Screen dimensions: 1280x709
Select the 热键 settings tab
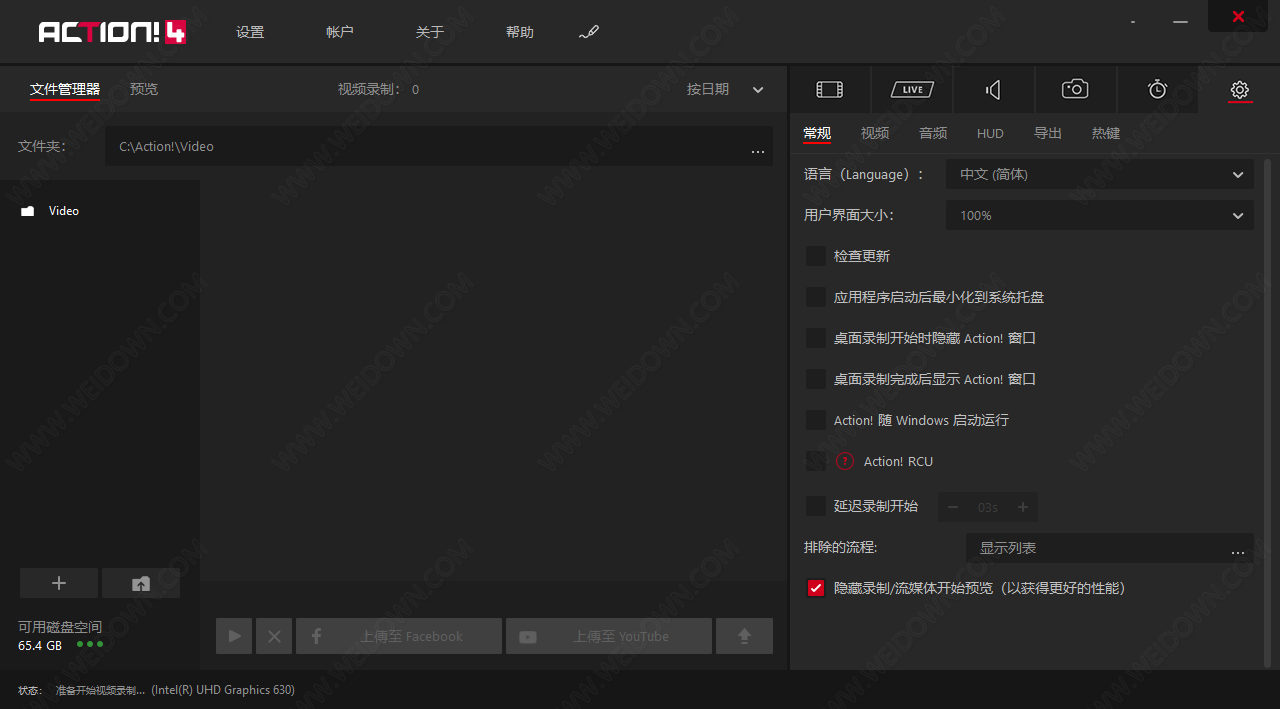[1106, 133]
